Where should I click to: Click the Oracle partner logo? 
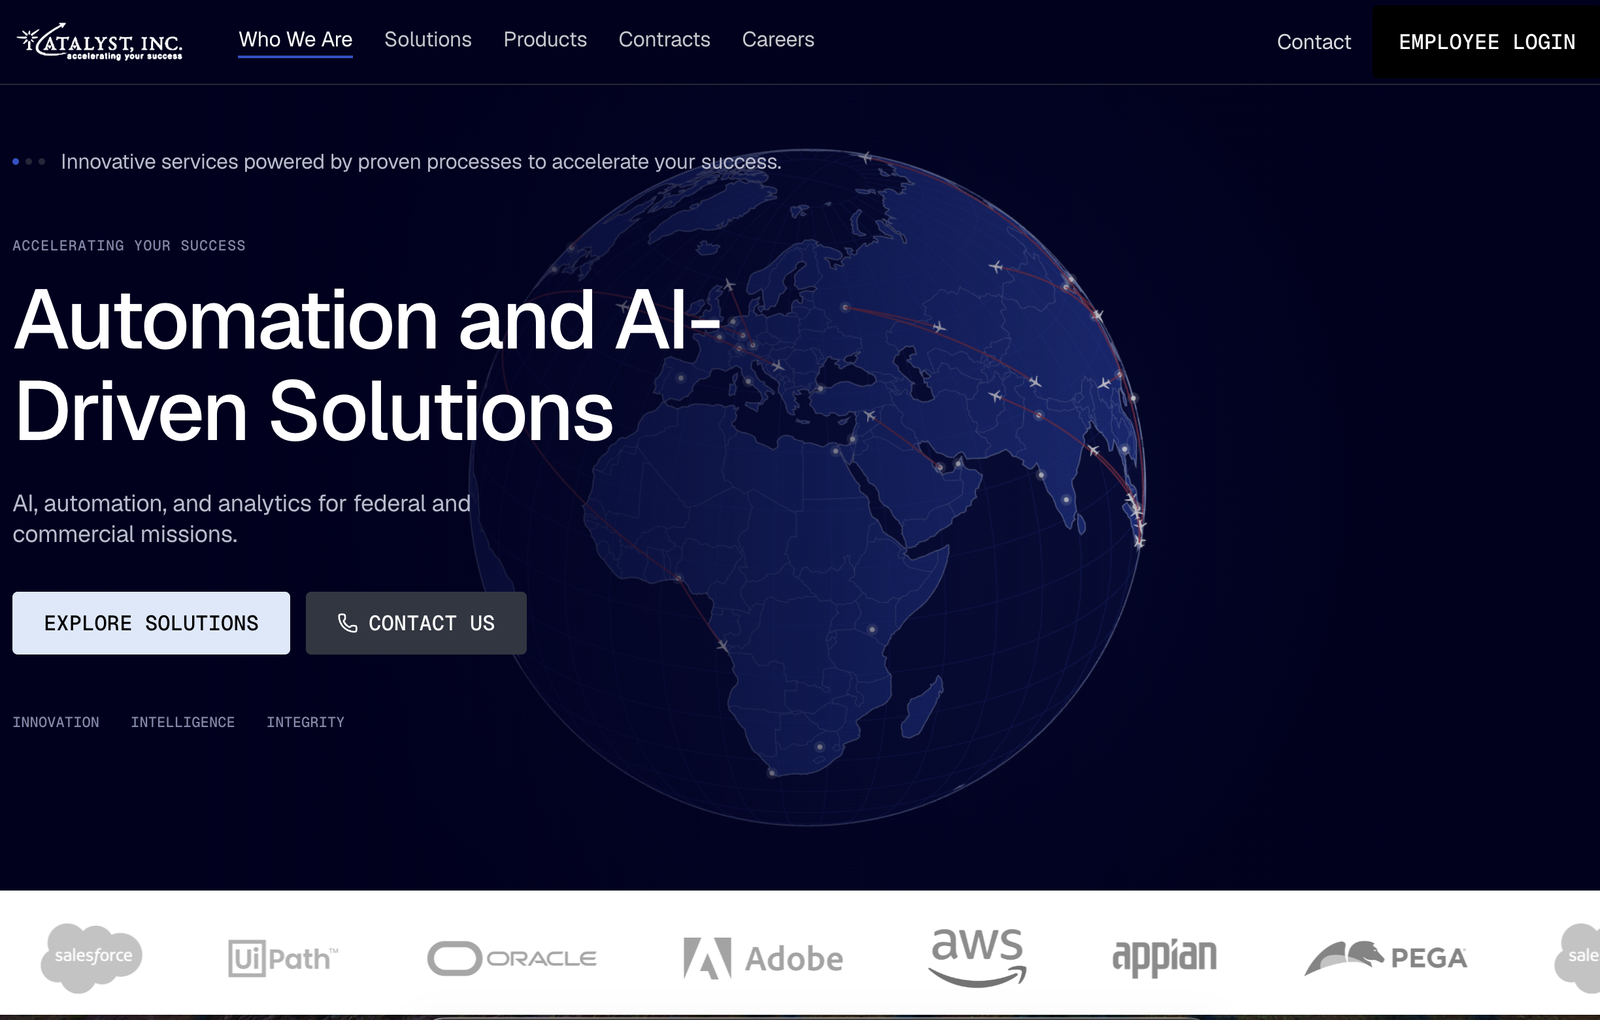(512, 958)
